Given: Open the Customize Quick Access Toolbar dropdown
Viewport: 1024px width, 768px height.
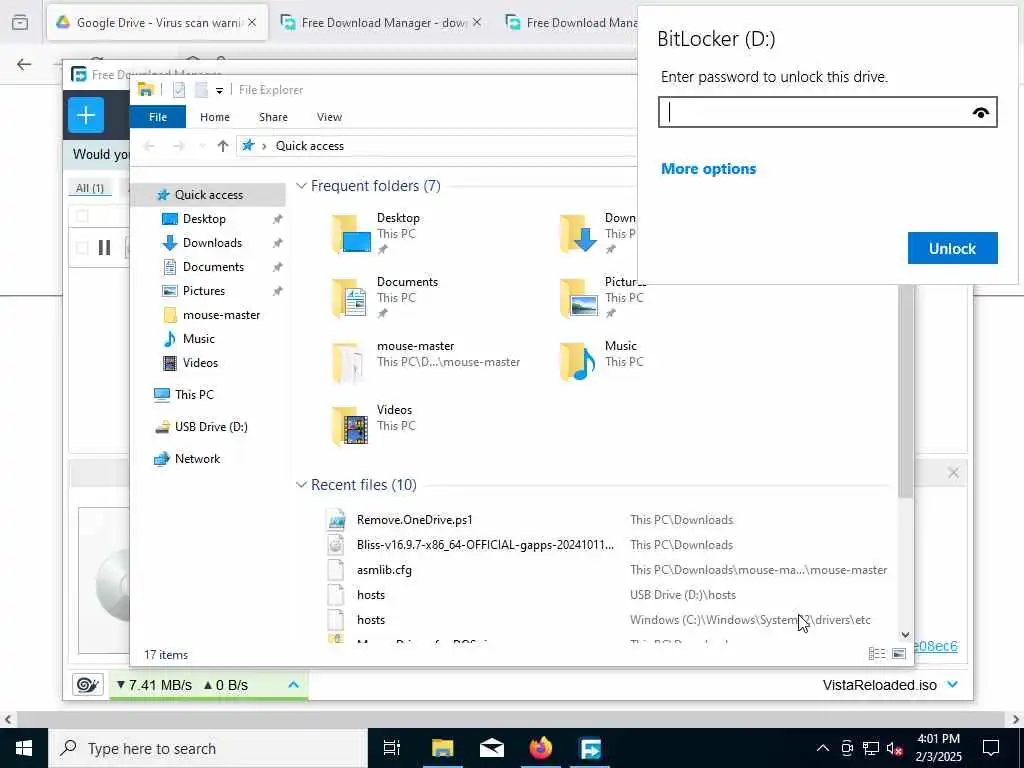Looking at the screenshot, I should coord(219,90).
